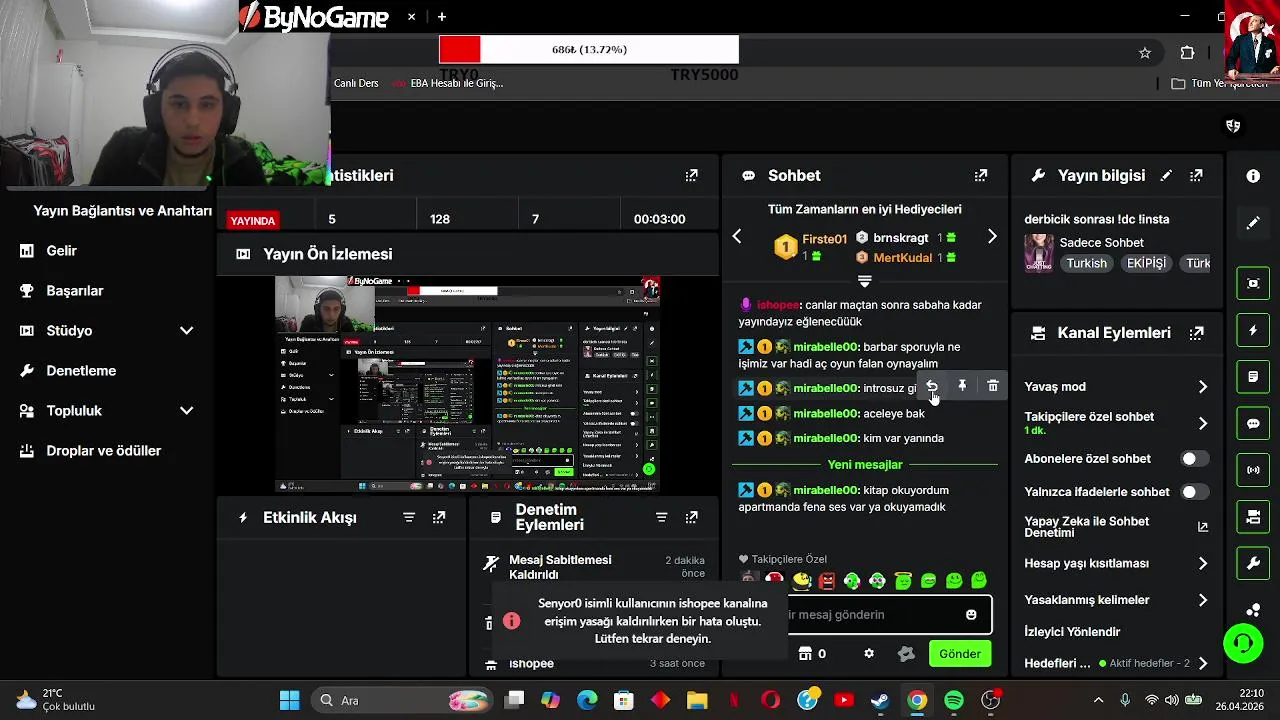Pop out the Yayın Ön İzlemesi statistics panel
This screenshot has height=720, width=1280.
[691, 175]
